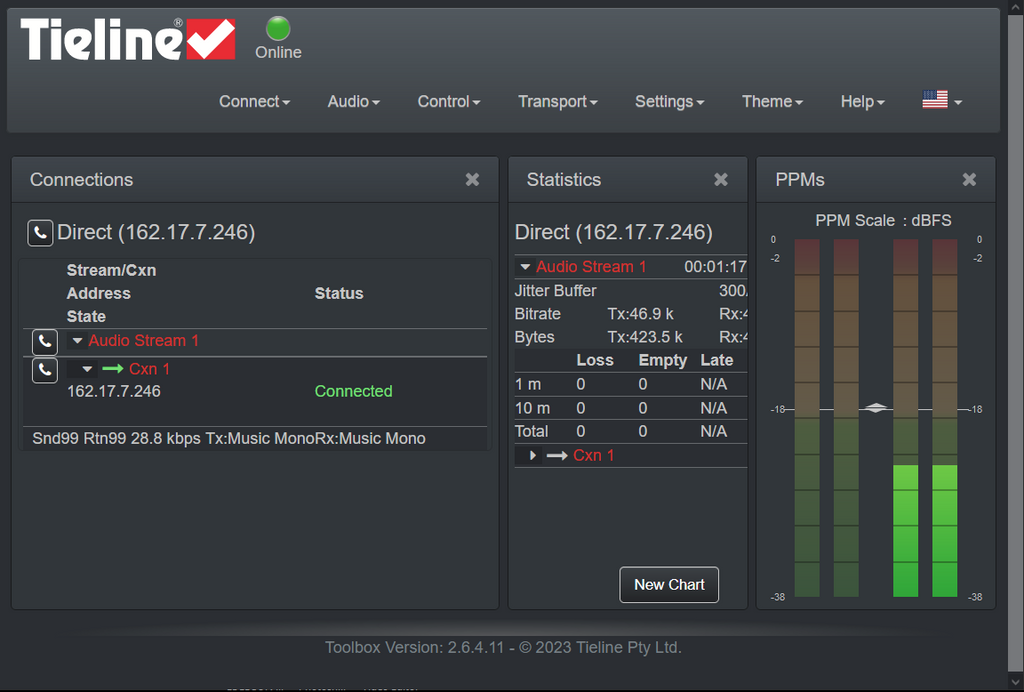Close the PPMs panel

[x=969, y=180]
